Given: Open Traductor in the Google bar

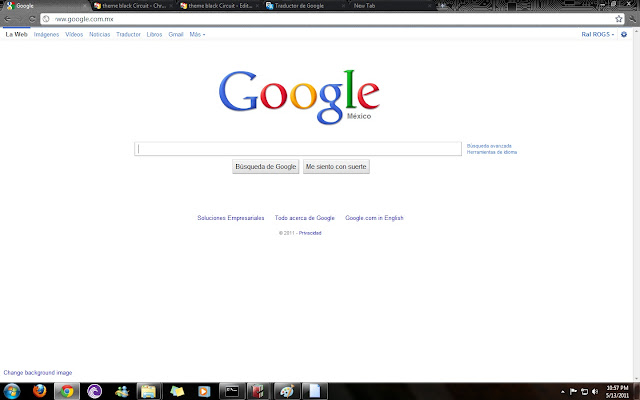Looking at the screenshot, I should 128,34.
